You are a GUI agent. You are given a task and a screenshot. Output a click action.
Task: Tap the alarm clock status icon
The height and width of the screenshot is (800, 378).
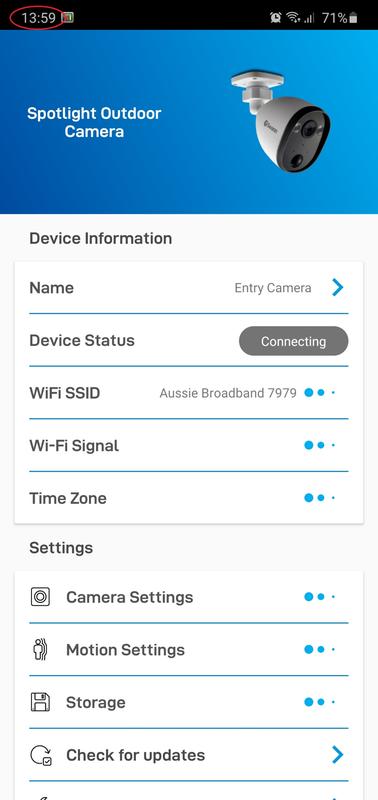(276, 18)
